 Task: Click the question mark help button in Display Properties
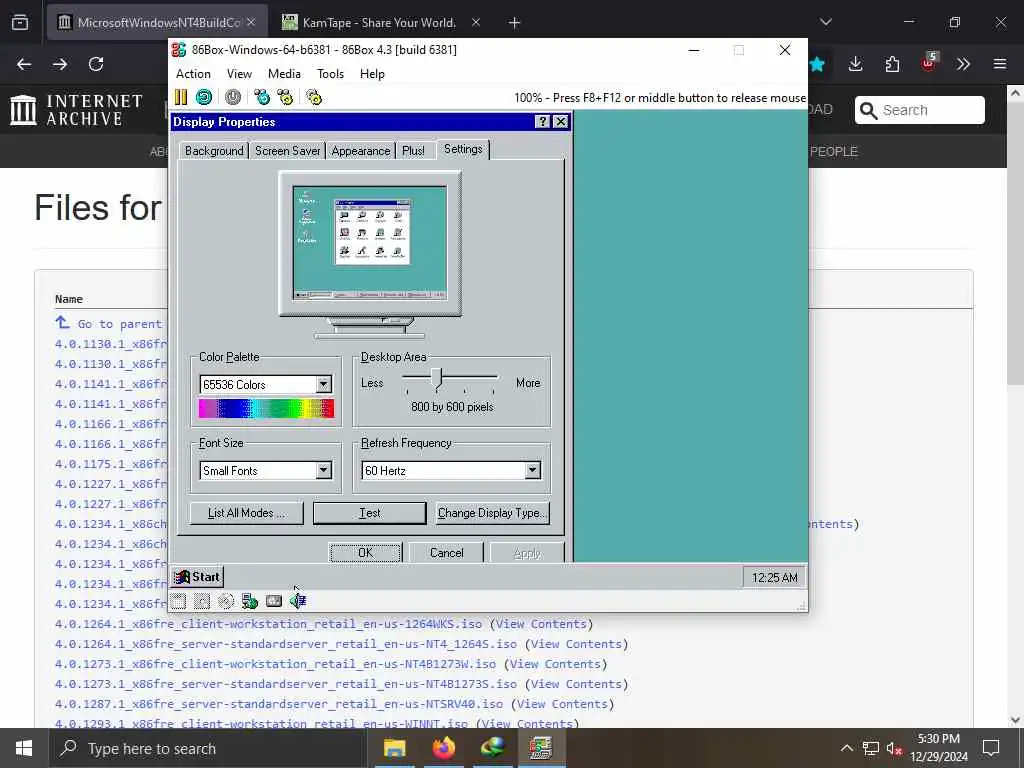(542, 121)
